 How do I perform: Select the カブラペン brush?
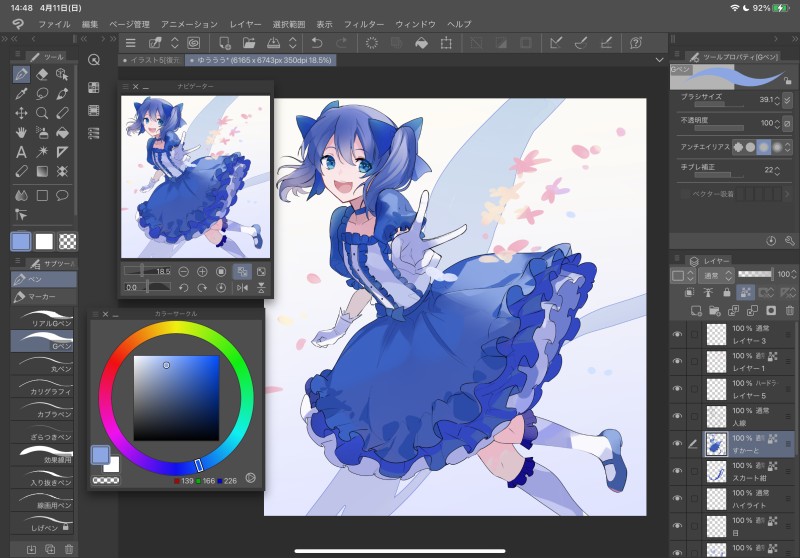pyautogui.click(x=43, y=409)
